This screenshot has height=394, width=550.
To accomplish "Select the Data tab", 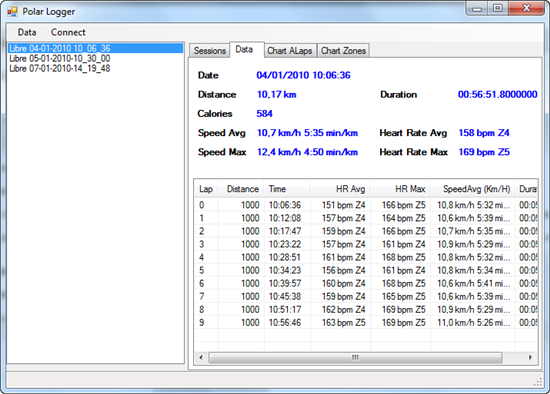I will coord(244,49).
